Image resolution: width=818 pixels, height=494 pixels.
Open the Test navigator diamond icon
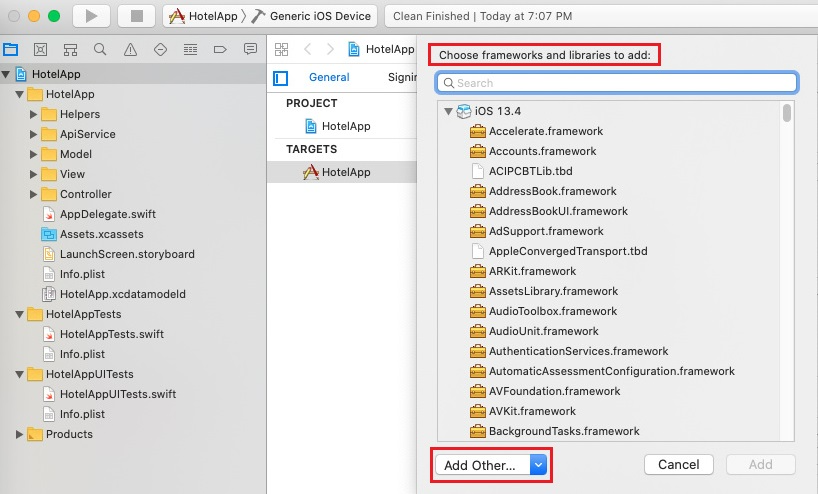pos(161,50)
